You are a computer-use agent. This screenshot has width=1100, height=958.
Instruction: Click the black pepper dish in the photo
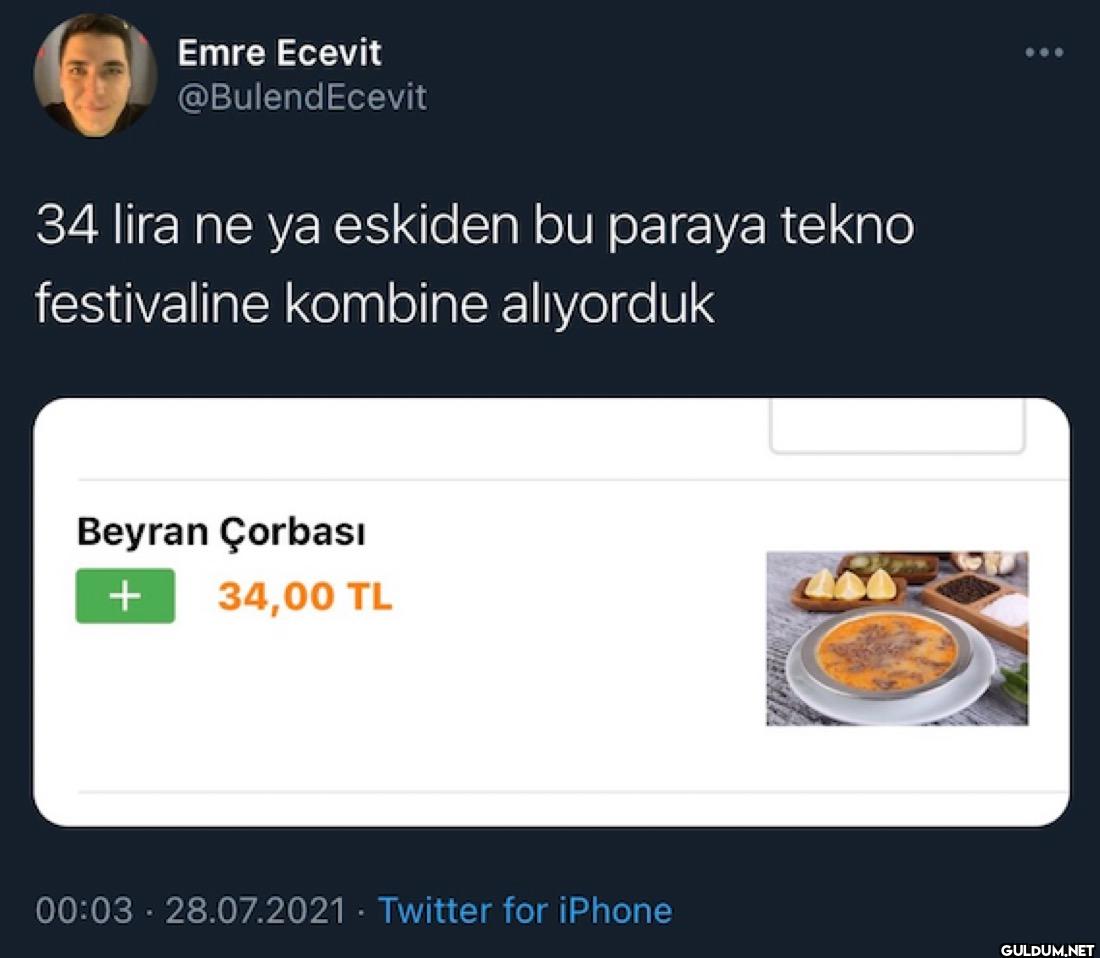click(x=968, y=590)
